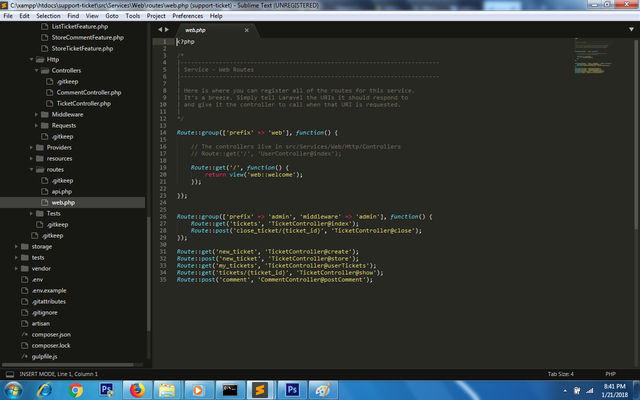The height and width of the screenshot is (400, 640).
Task: Open the tab list dropdown arrow
Action: click(631, 29)
